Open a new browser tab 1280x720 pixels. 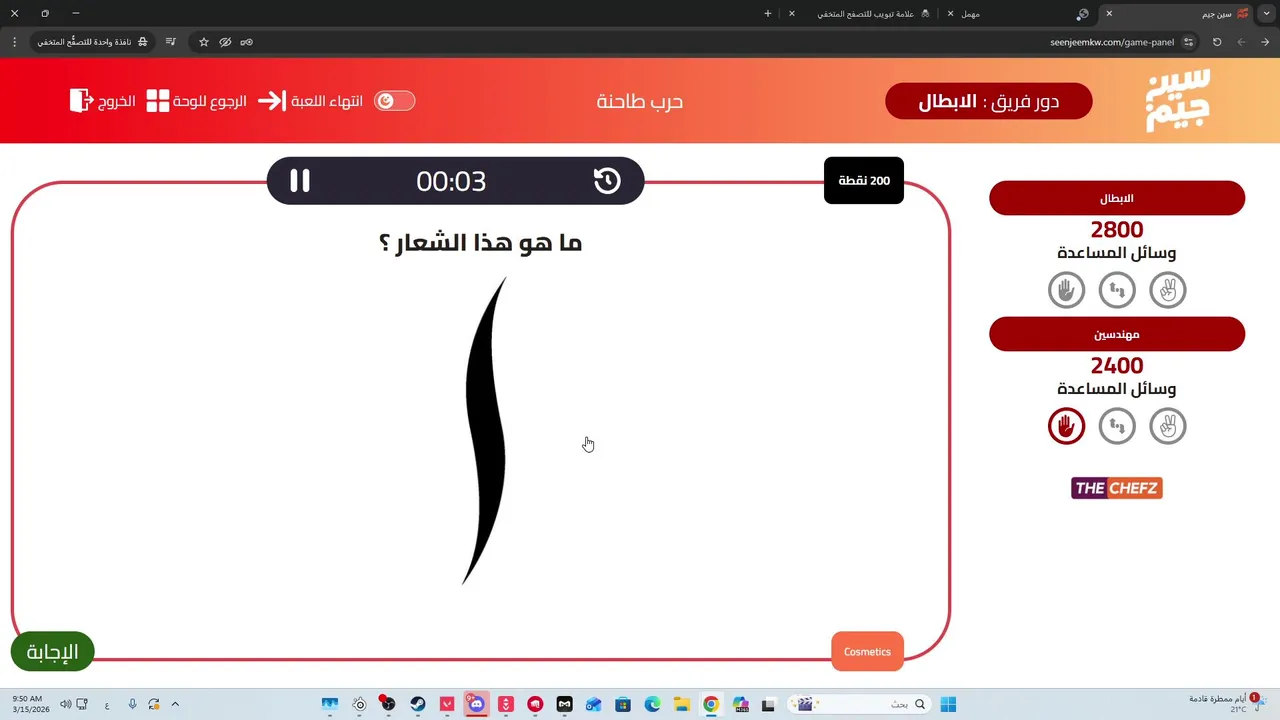tap(768, 14)
